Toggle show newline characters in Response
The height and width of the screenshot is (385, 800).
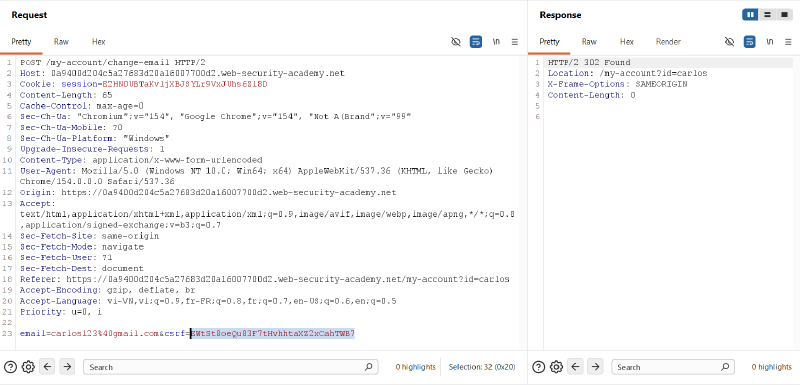[x=769, y=42]
